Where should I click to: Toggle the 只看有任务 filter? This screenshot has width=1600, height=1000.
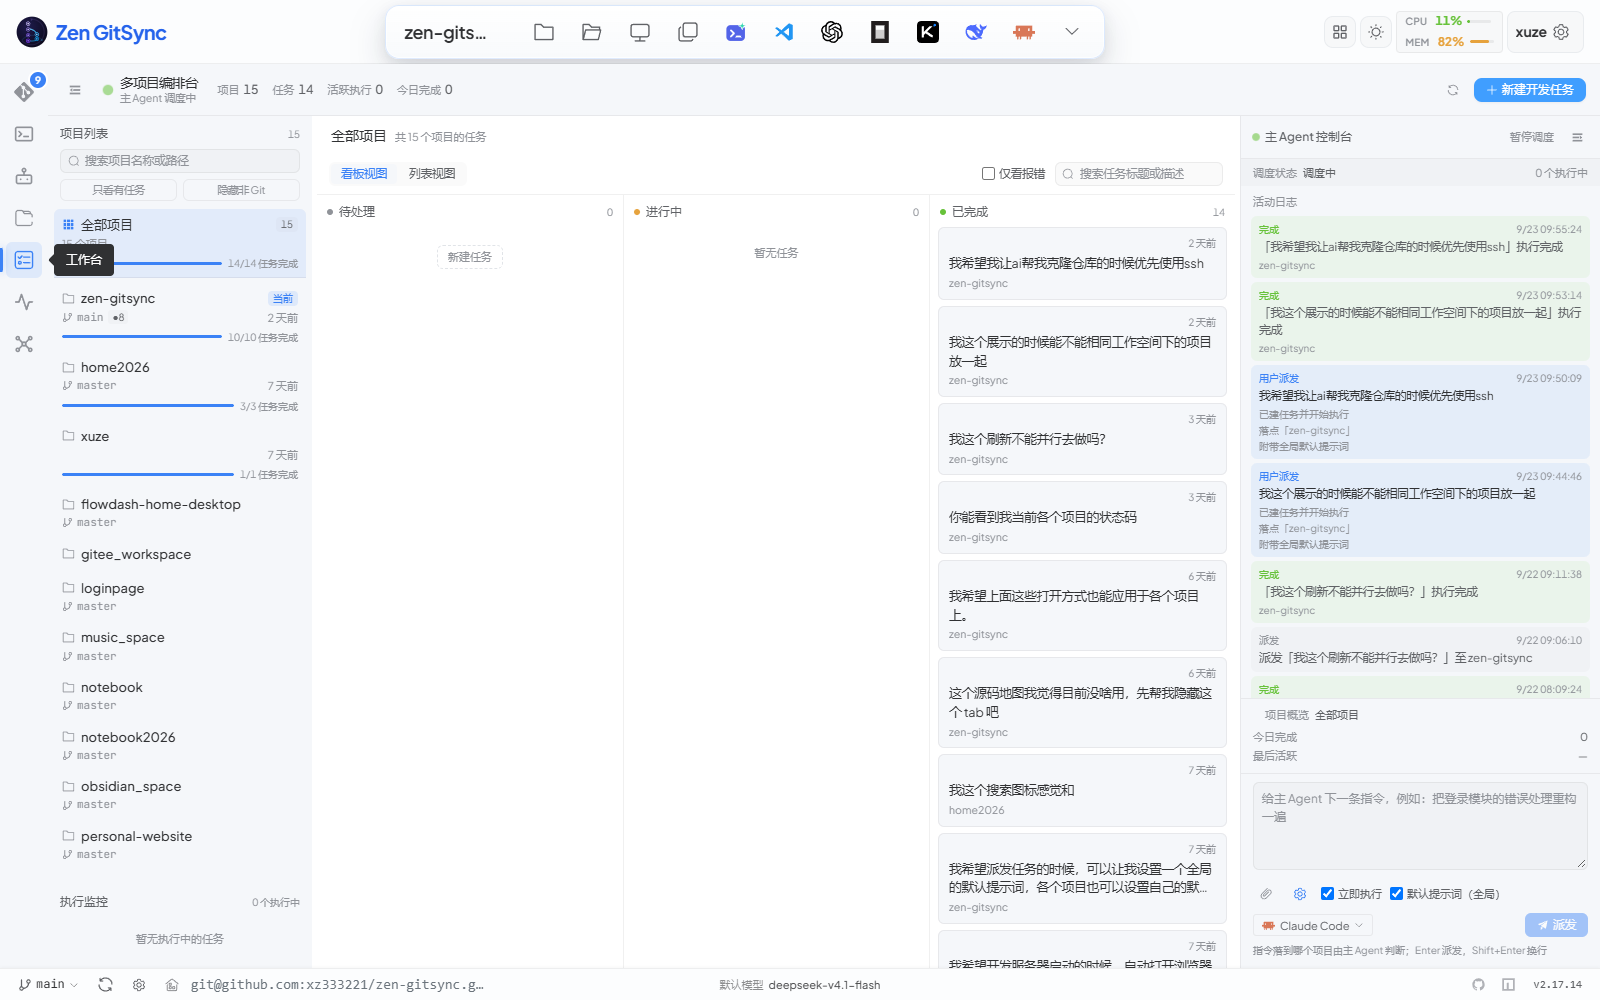point(118,190)
